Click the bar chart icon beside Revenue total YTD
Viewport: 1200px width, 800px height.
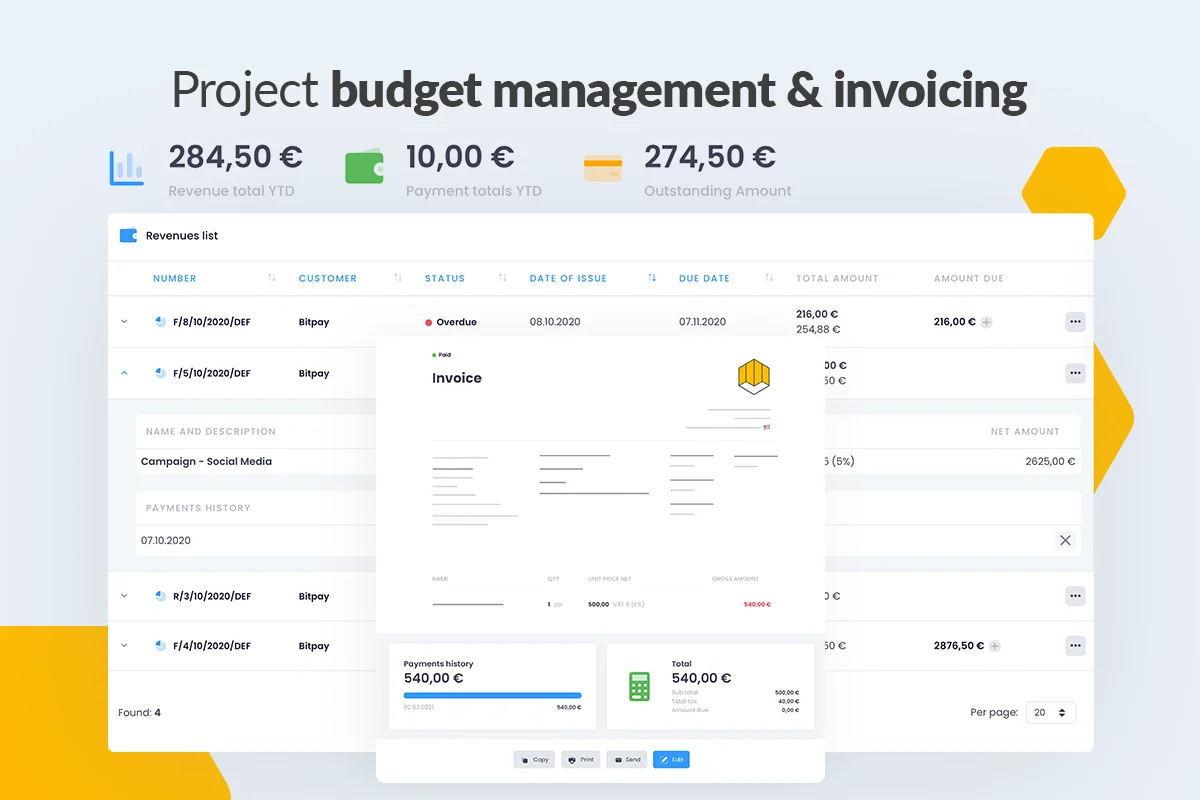tap(127, 168)
